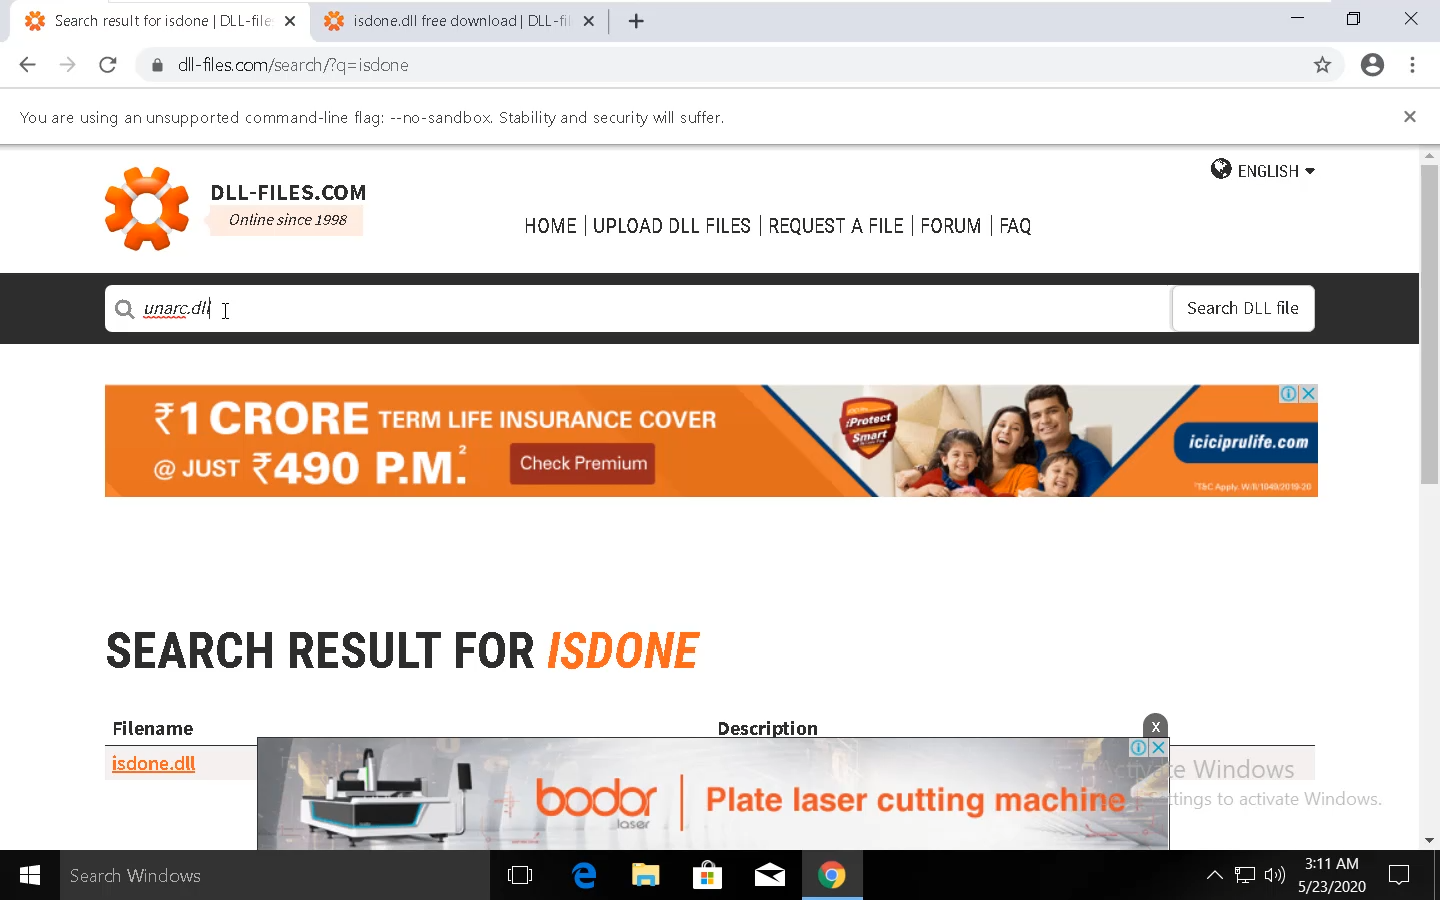Close the bodor laser ad with X
The height and width of the screenshot is (900, 1440).
coord(1159,747)
